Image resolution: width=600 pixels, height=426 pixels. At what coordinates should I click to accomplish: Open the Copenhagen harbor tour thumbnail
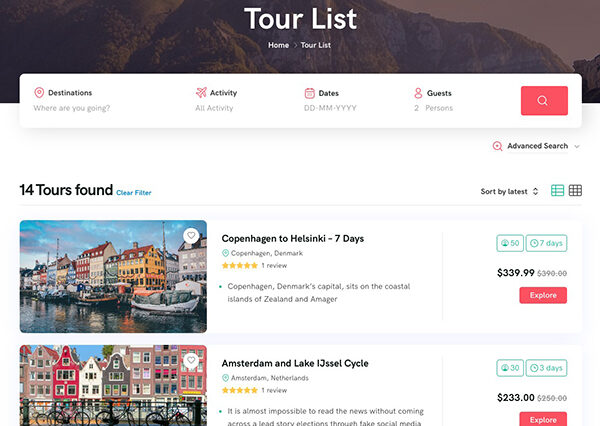point(112,276)
